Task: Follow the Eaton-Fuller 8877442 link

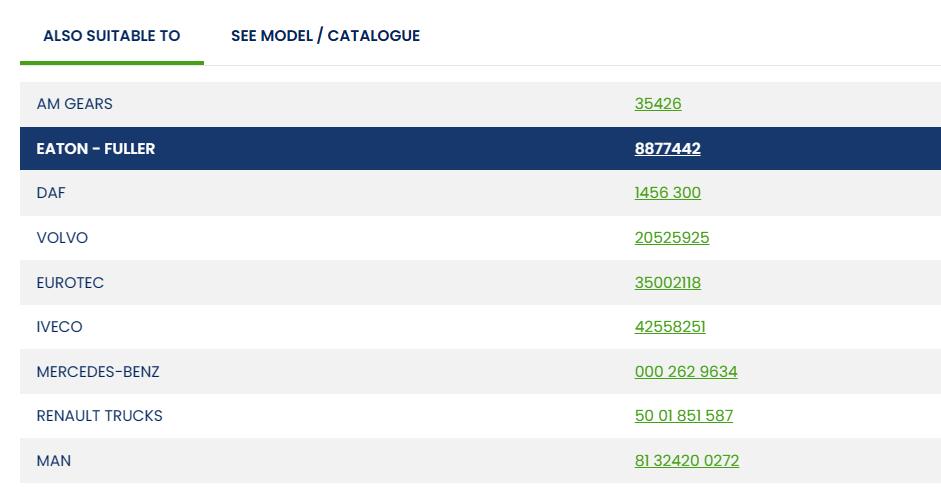Action: [667, 149]
